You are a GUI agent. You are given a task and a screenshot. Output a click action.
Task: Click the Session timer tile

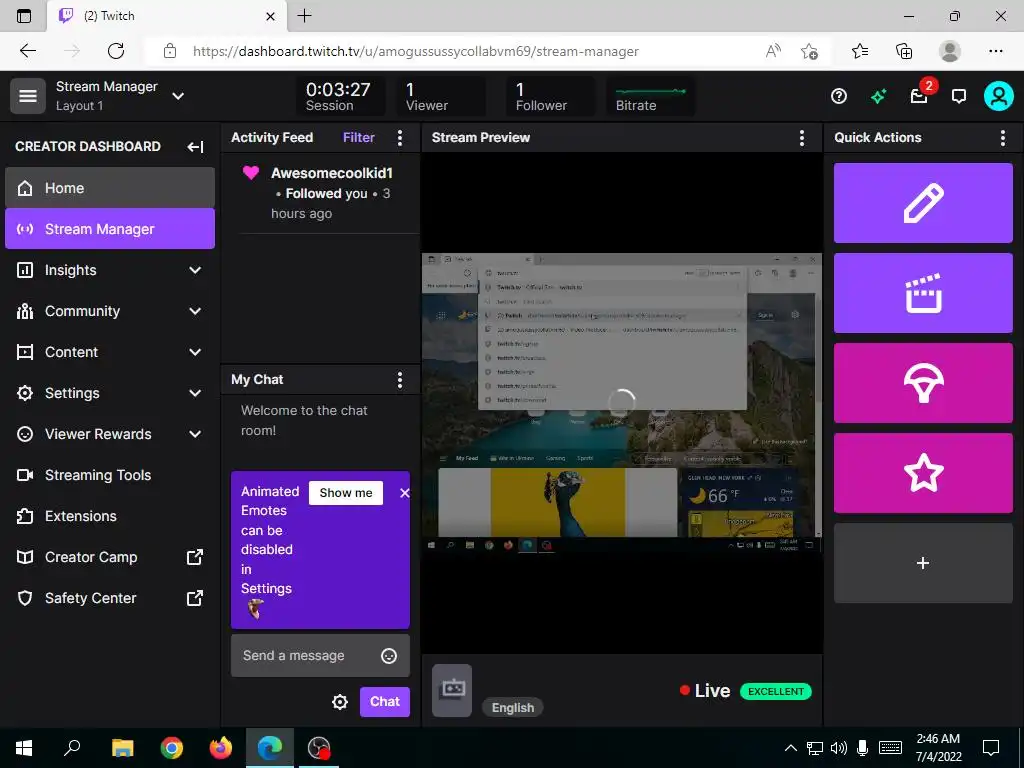[339, 97]
